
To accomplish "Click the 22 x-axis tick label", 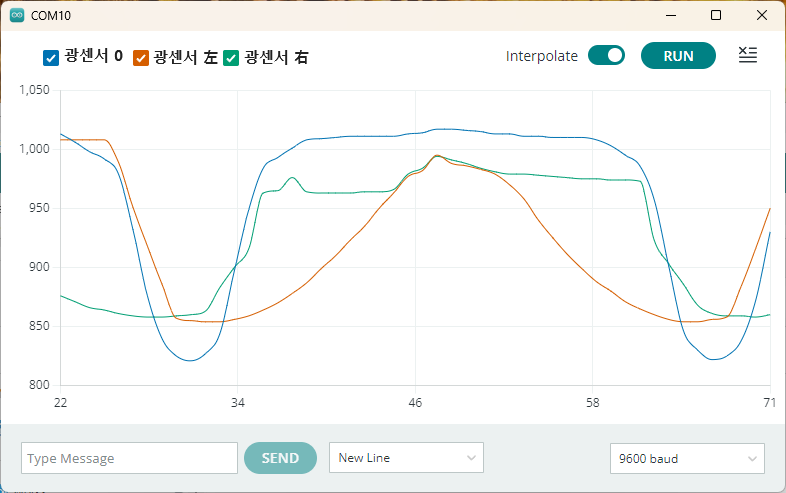I will tap(61, 403).
